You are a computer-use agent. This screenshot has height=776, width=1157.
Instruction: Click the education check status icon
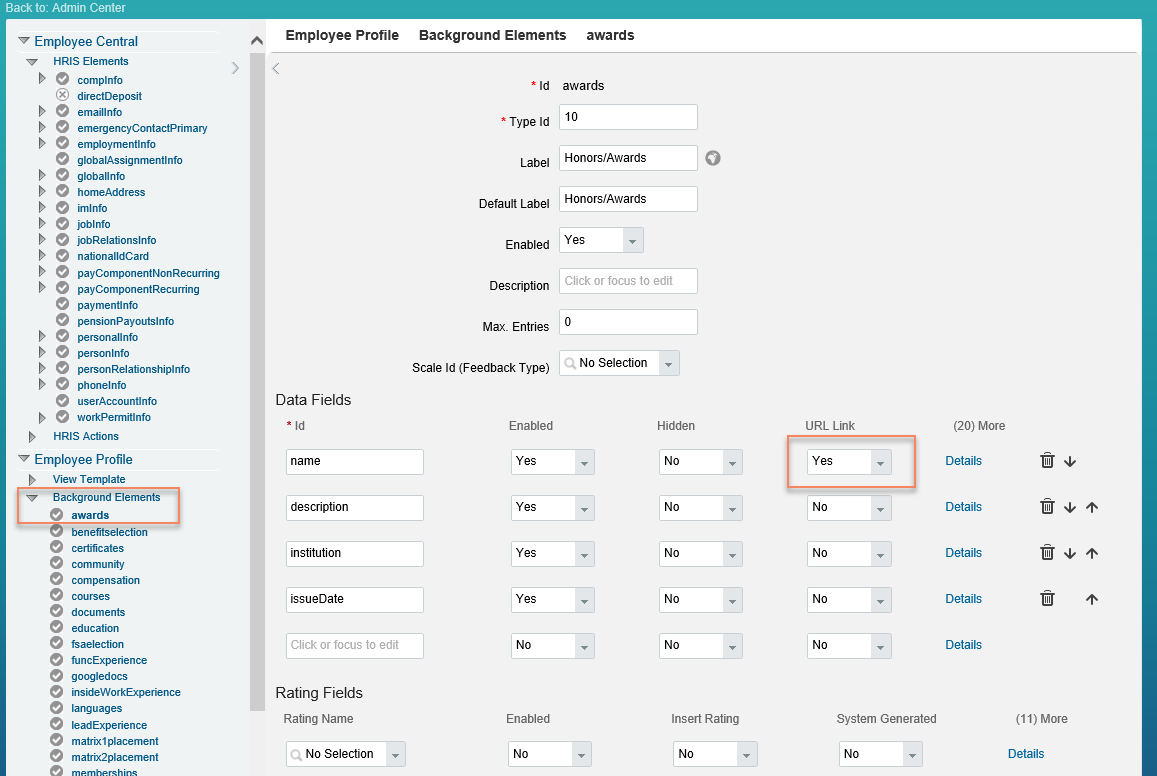coord(57,627)
